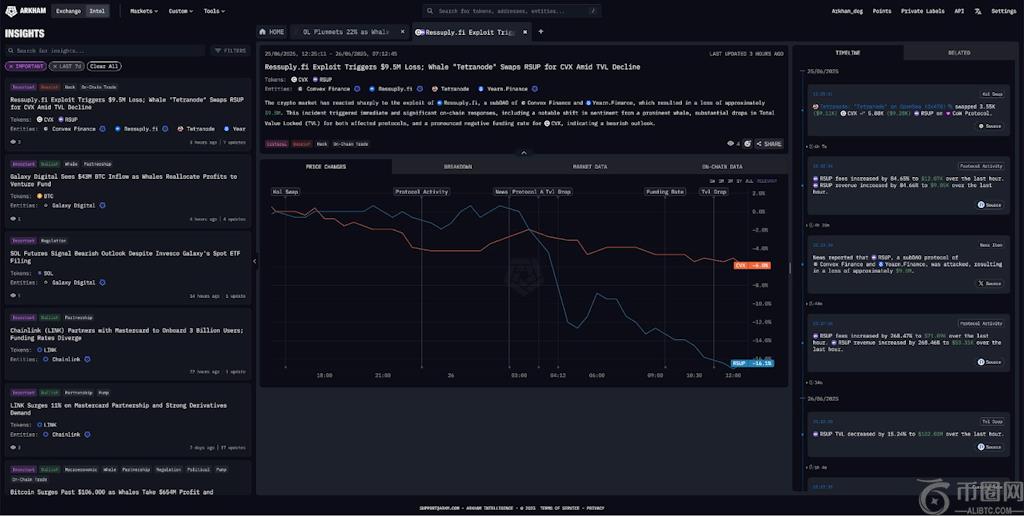1024x516 pixels.
Task: Switch to Exchange mode toggle
Action: click(x=68, y=11)
